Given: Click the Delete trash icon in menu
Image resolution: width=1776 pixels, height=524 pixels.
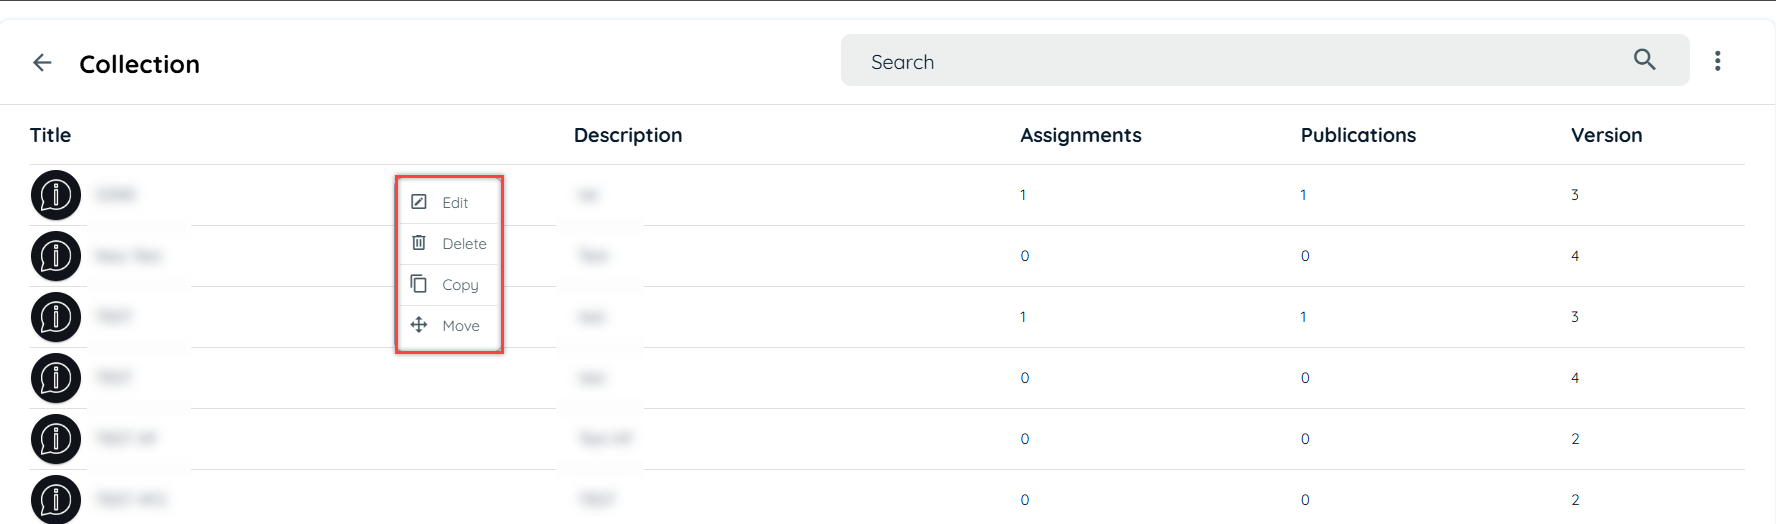Looking at the screenshot, I should pos(419,243).
